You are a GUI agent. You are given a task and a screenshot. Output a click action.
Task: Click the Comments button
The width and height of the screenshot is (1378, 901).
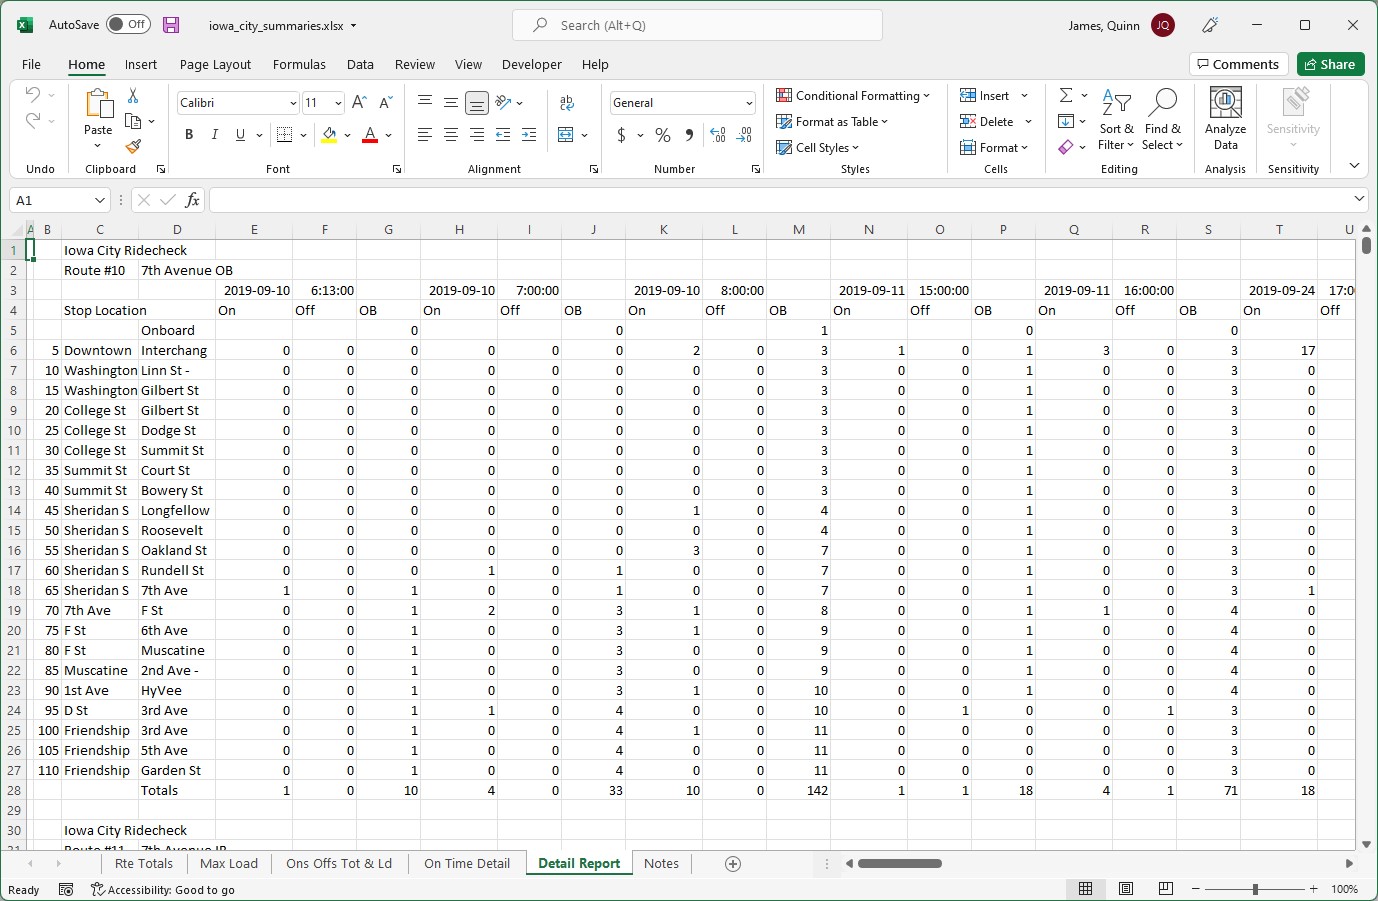click(1238, 63)
